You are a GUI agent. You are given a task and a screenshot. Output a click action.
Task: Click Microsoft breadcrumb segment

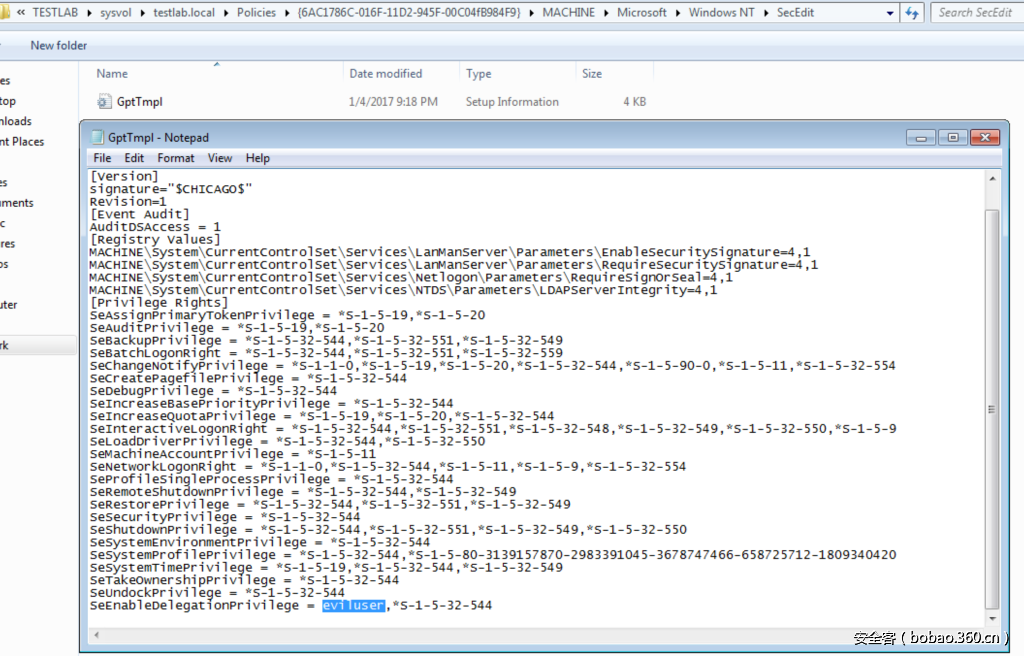point(642,12)
